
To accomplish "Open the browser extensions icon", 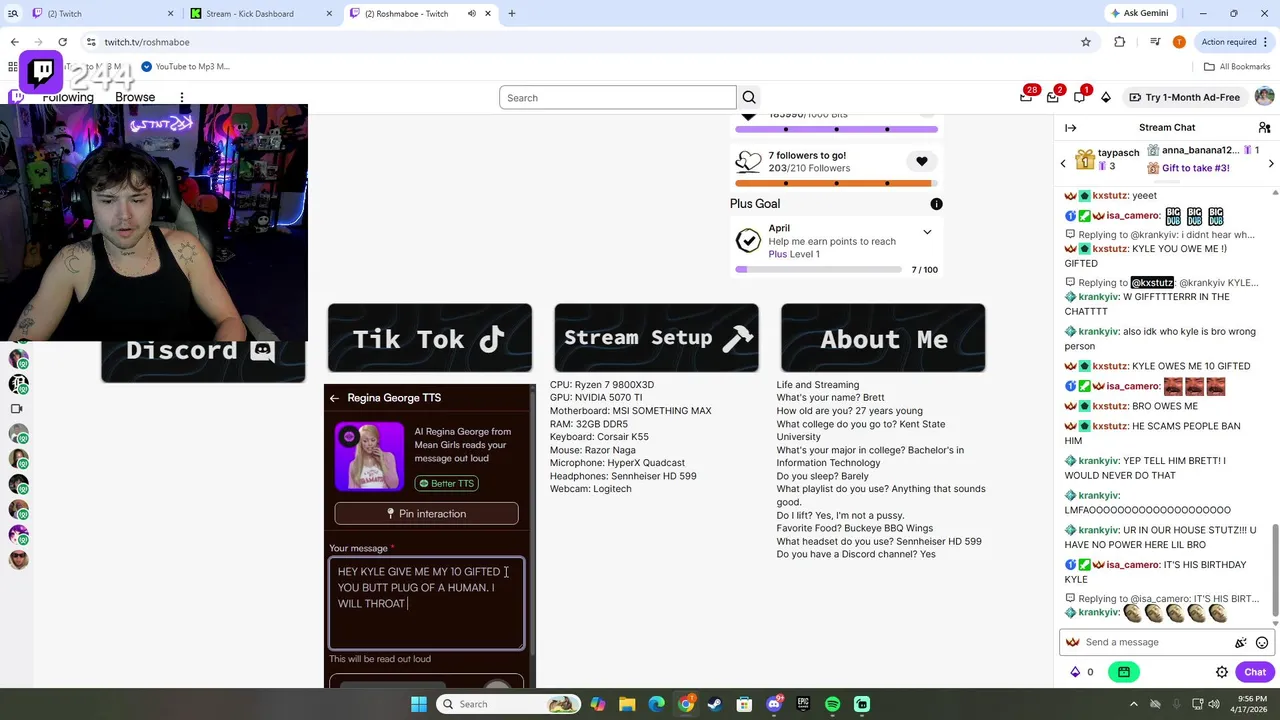I will pyautogui.click(x=1119, y=42).
